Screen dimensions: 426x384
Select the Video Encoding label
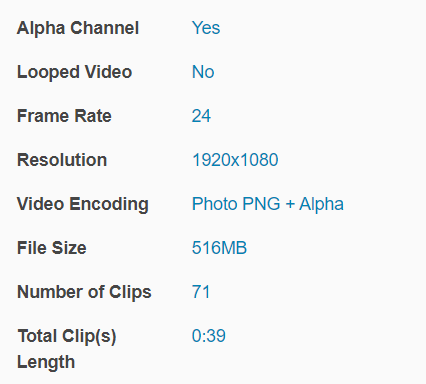pyautogui.click(x=83, y=204)
